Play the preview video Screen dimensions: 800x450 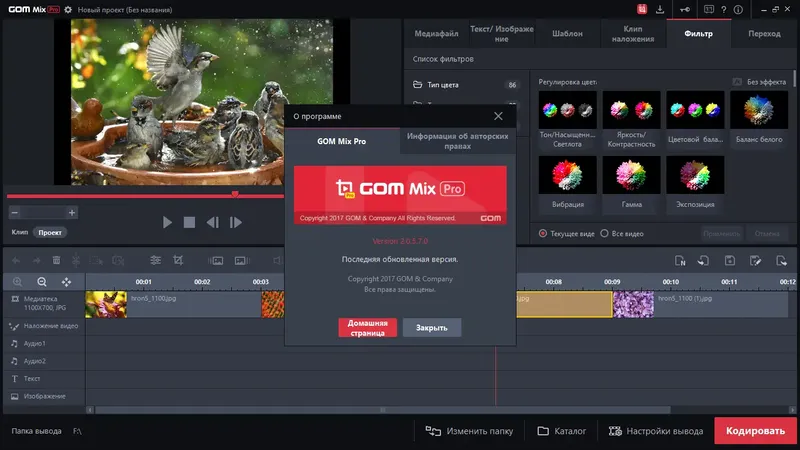[x=167, y=222]
